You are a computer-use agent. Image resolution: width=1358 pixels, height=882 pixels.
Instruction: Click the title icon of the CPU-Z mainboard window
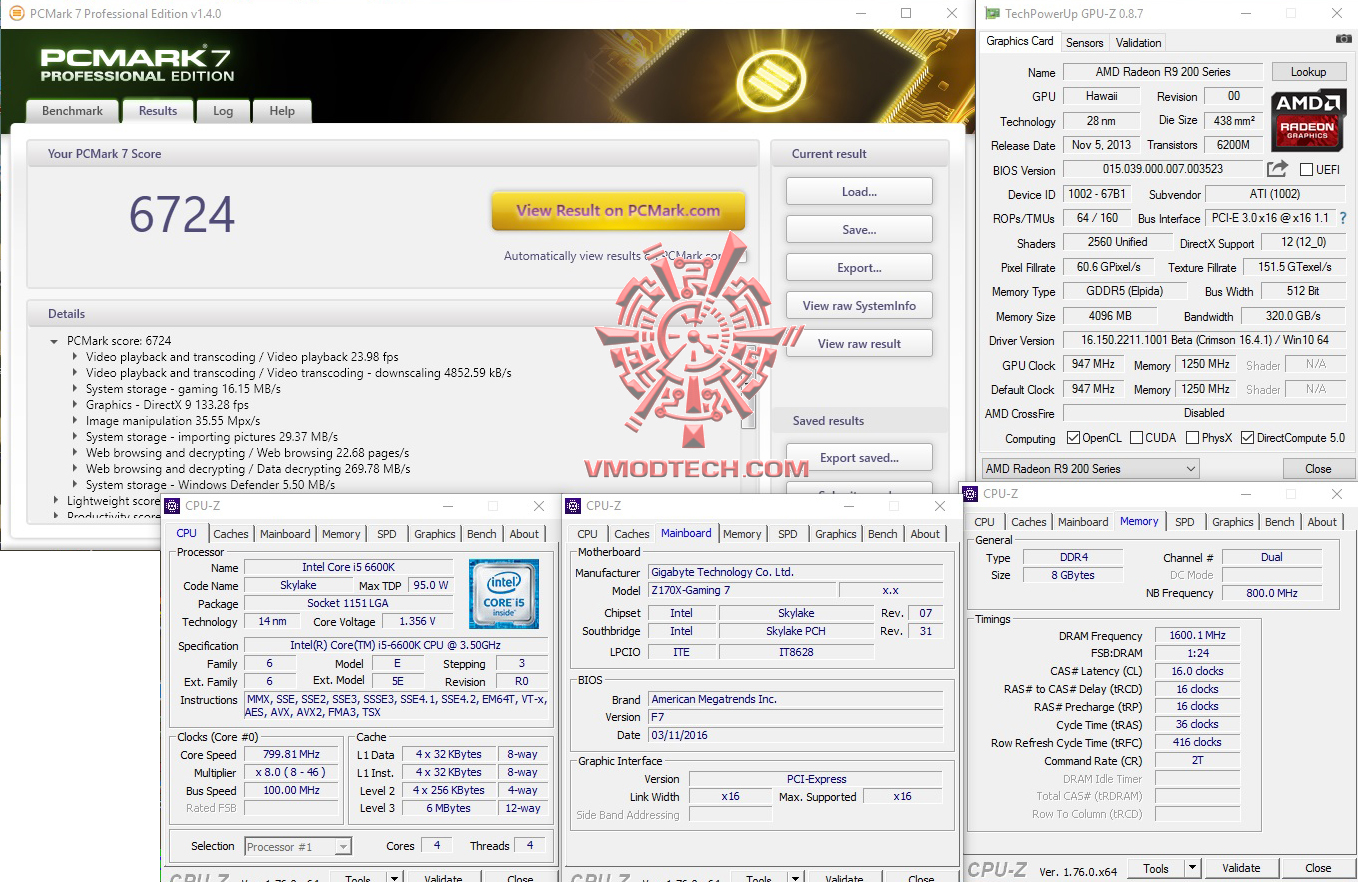pyautogui.click(x=573, y=506)
